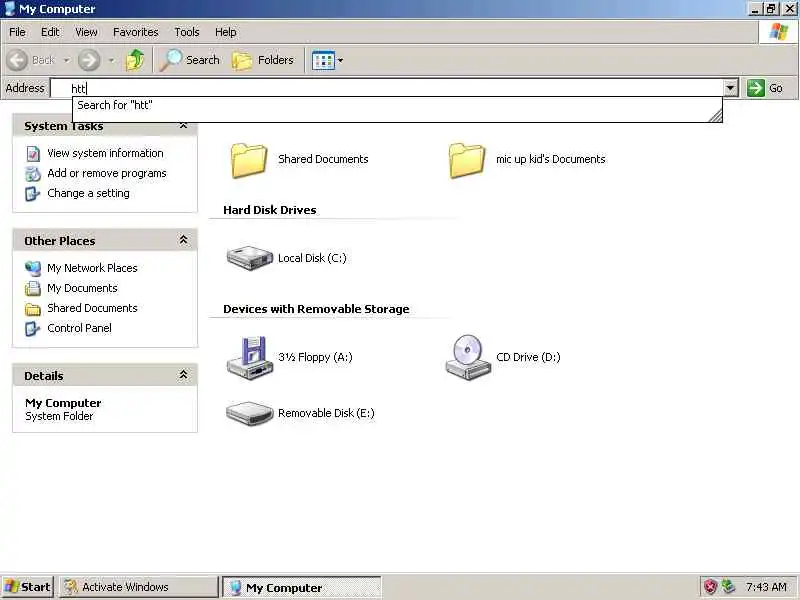The height and width of the screenshot is (600, 800).
Task: Click the Go button
Action: point(765,88)
